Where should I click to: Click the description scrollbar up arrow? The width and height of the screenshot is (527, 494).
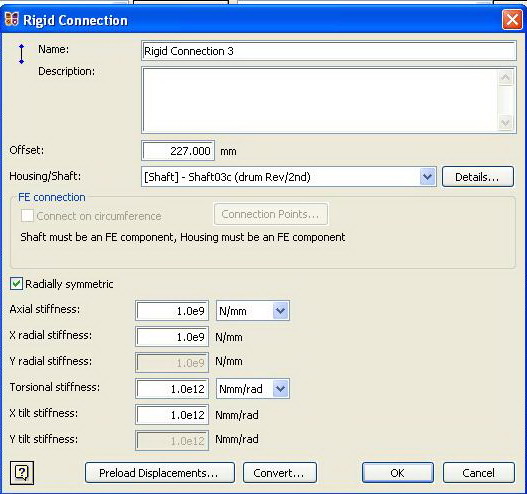505,78
